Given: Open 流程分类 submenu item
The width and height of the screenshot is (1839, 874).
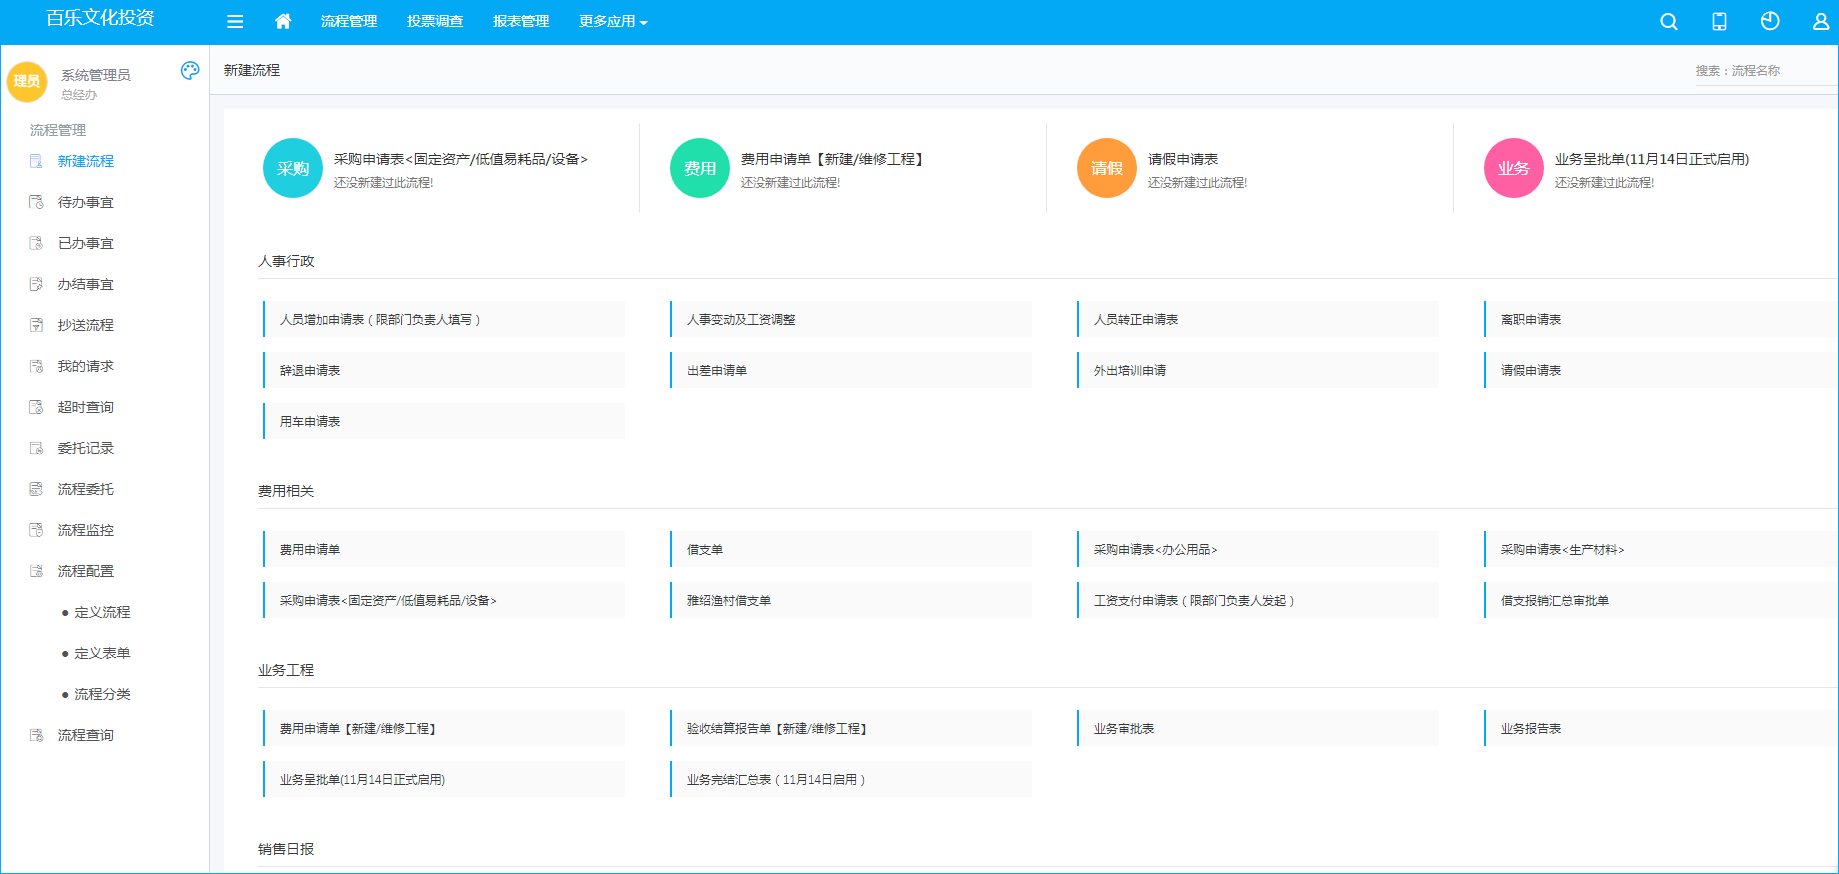Looking at the screenshot, I should 102,694.
